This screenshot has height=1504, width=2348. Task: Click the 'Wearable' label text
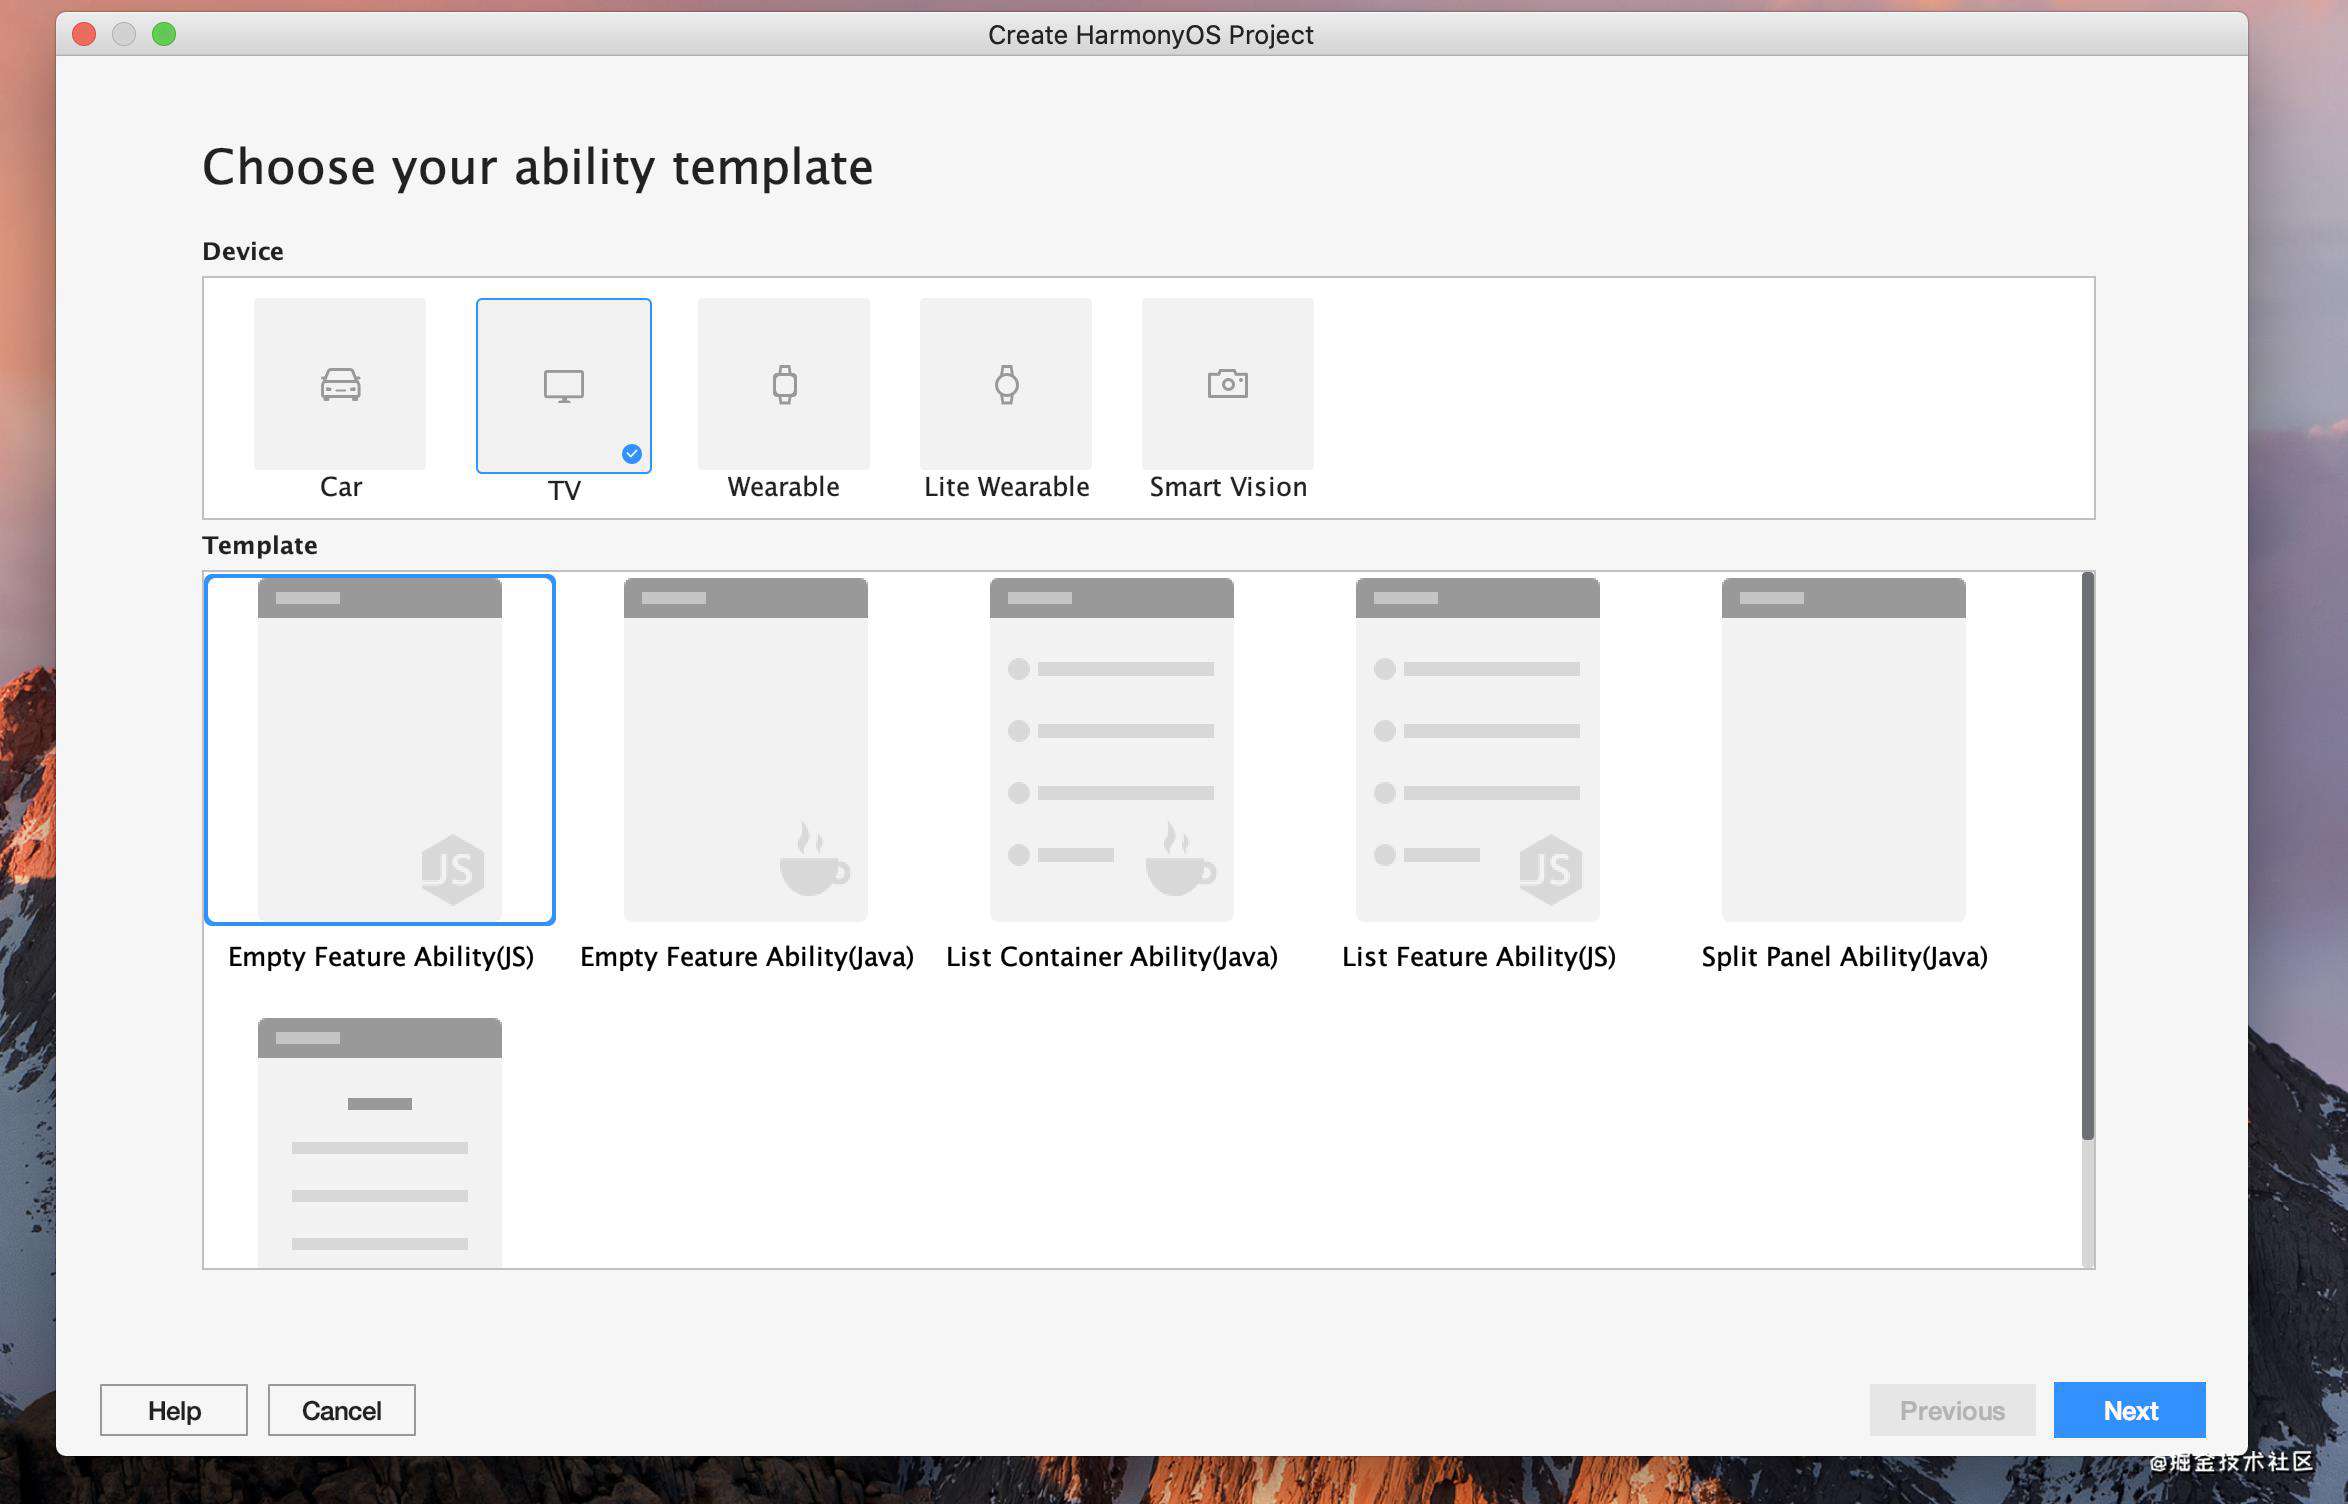click(x=784, y=487)
